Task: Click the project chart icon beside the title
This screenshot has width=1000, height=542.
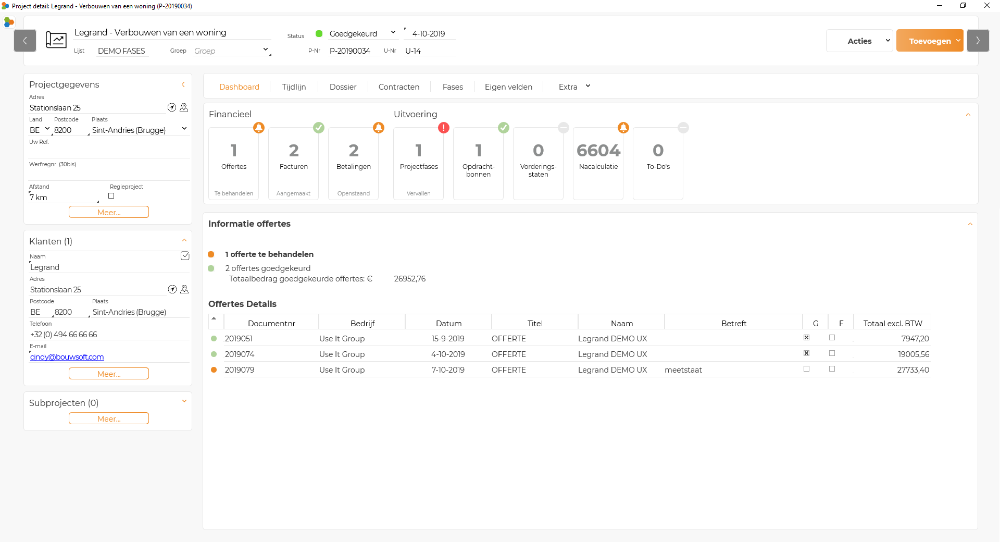Action: pyautogui.click(x=56, y=40)
